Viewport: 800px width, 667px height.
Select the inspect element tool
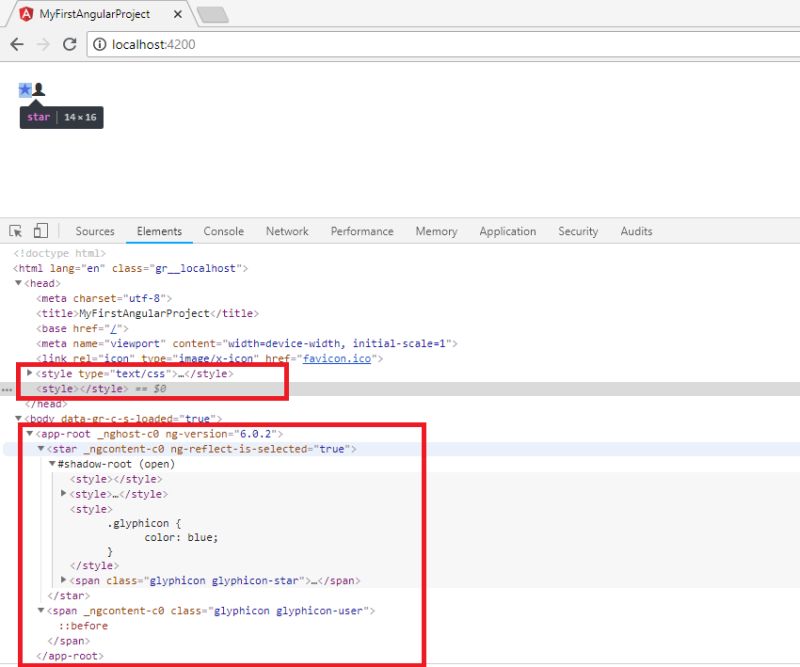coord(14,231)
